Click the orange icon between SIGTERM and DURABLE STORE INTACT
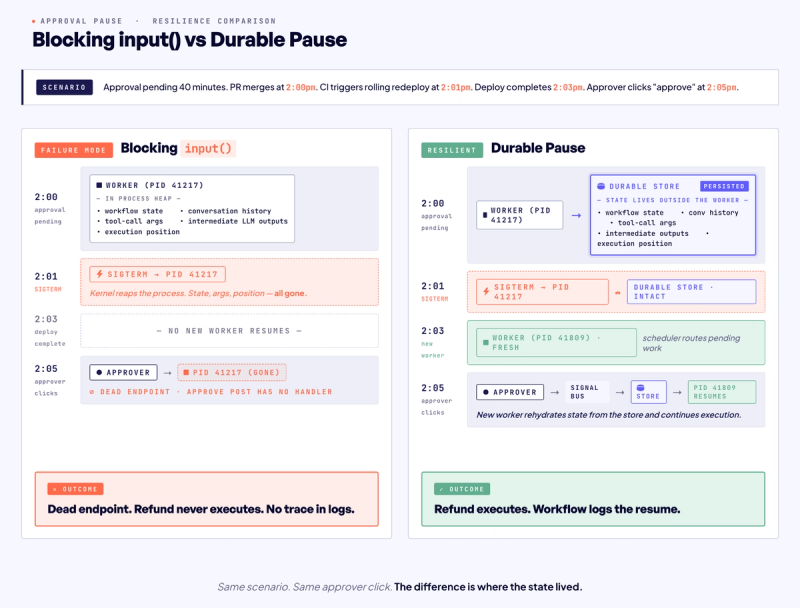Viewport: 800px width, 608px height. point(618,293)
